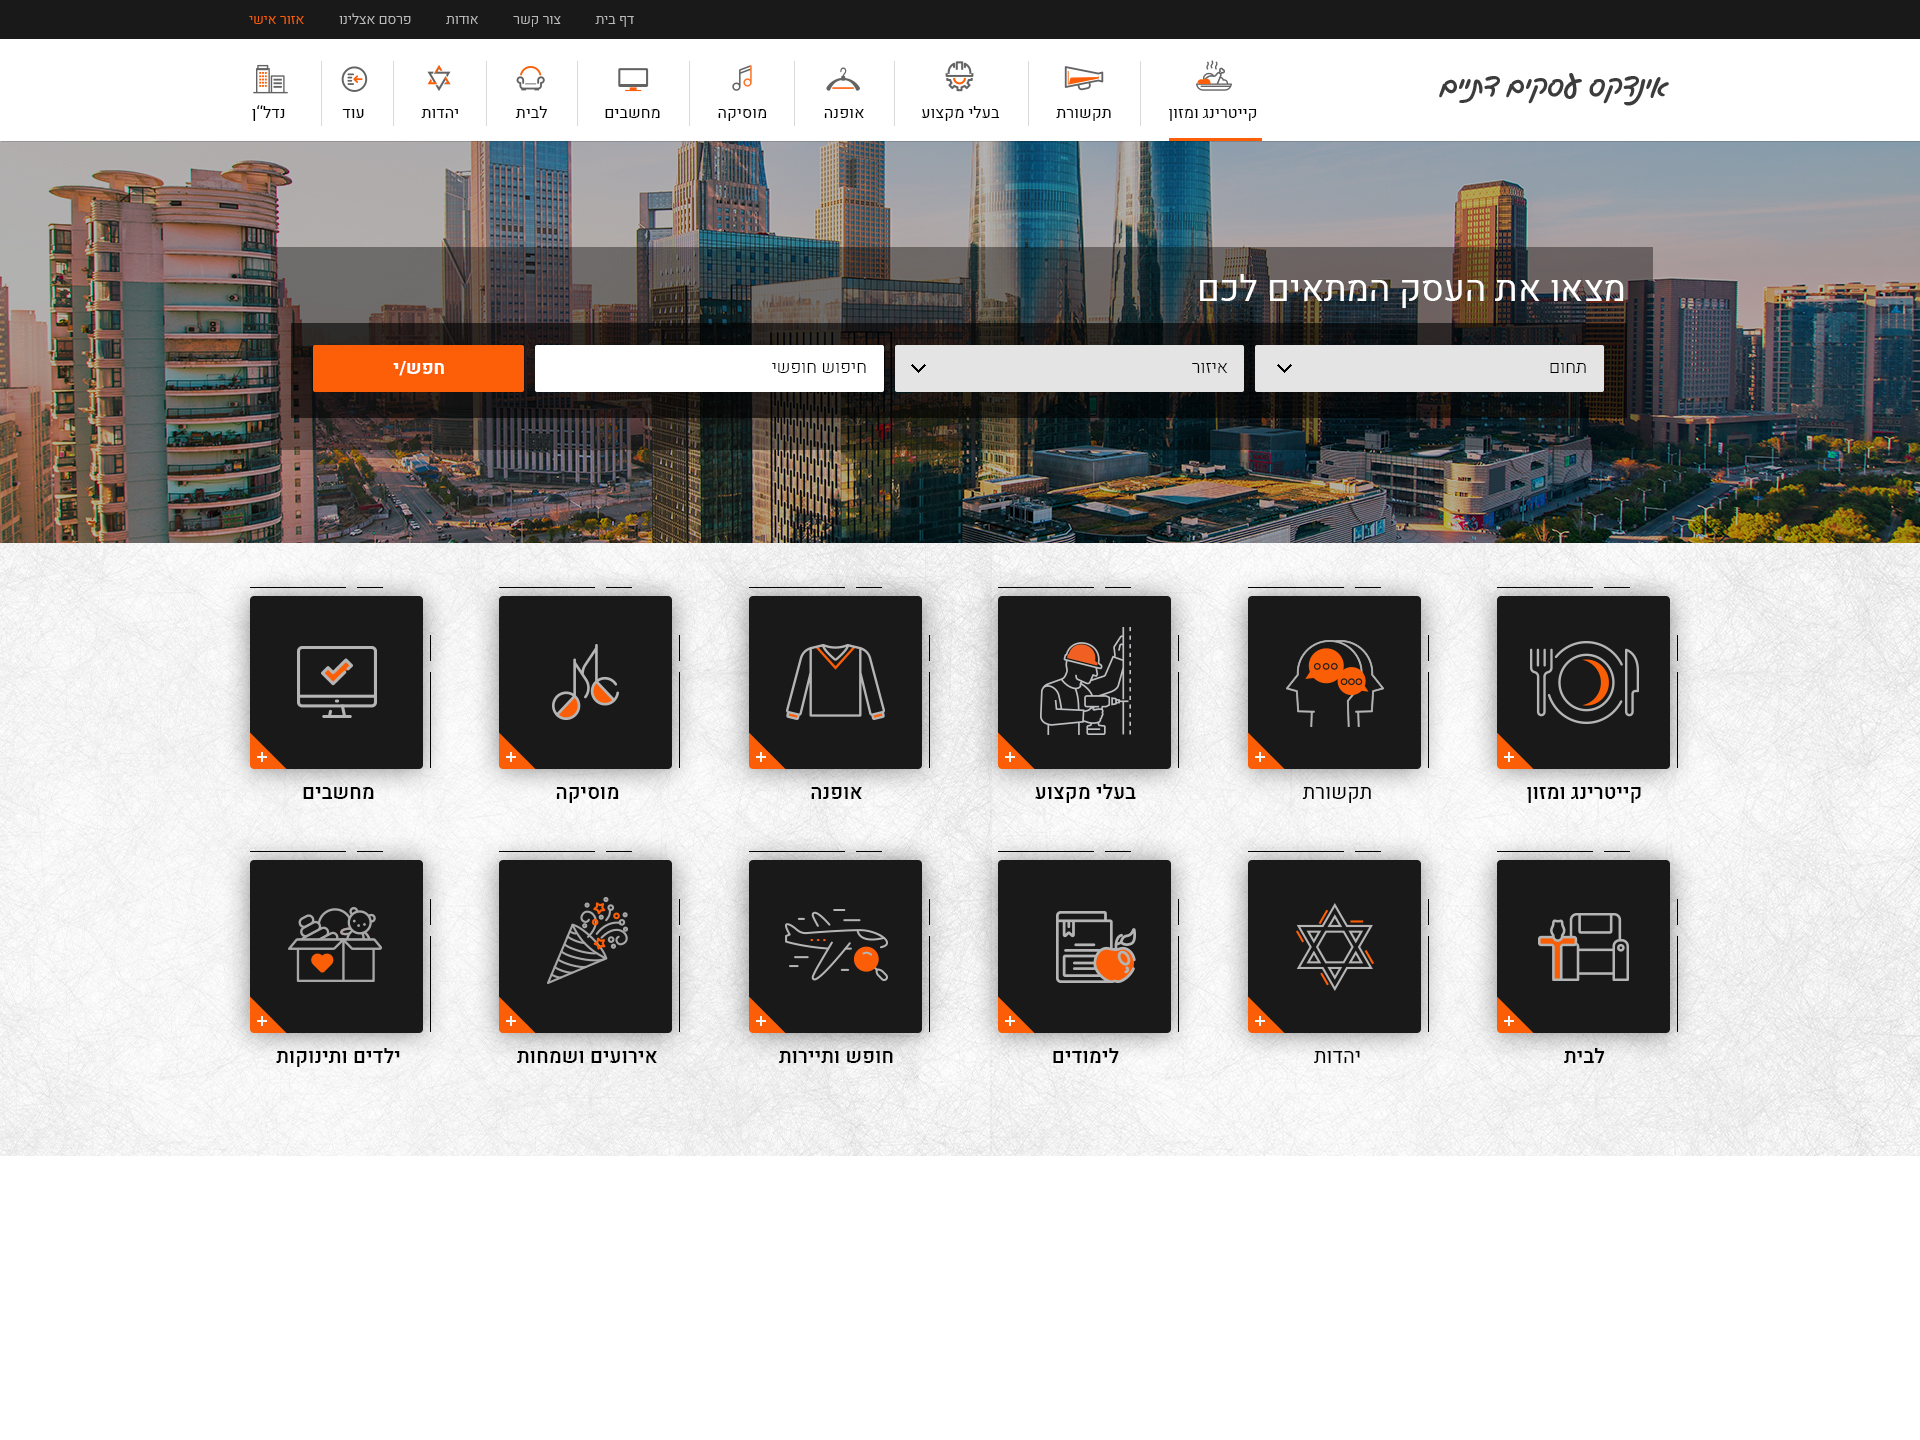1920x1440 pixels.
Task: Click the צור קשר contact link
Action: pos(537,20)
